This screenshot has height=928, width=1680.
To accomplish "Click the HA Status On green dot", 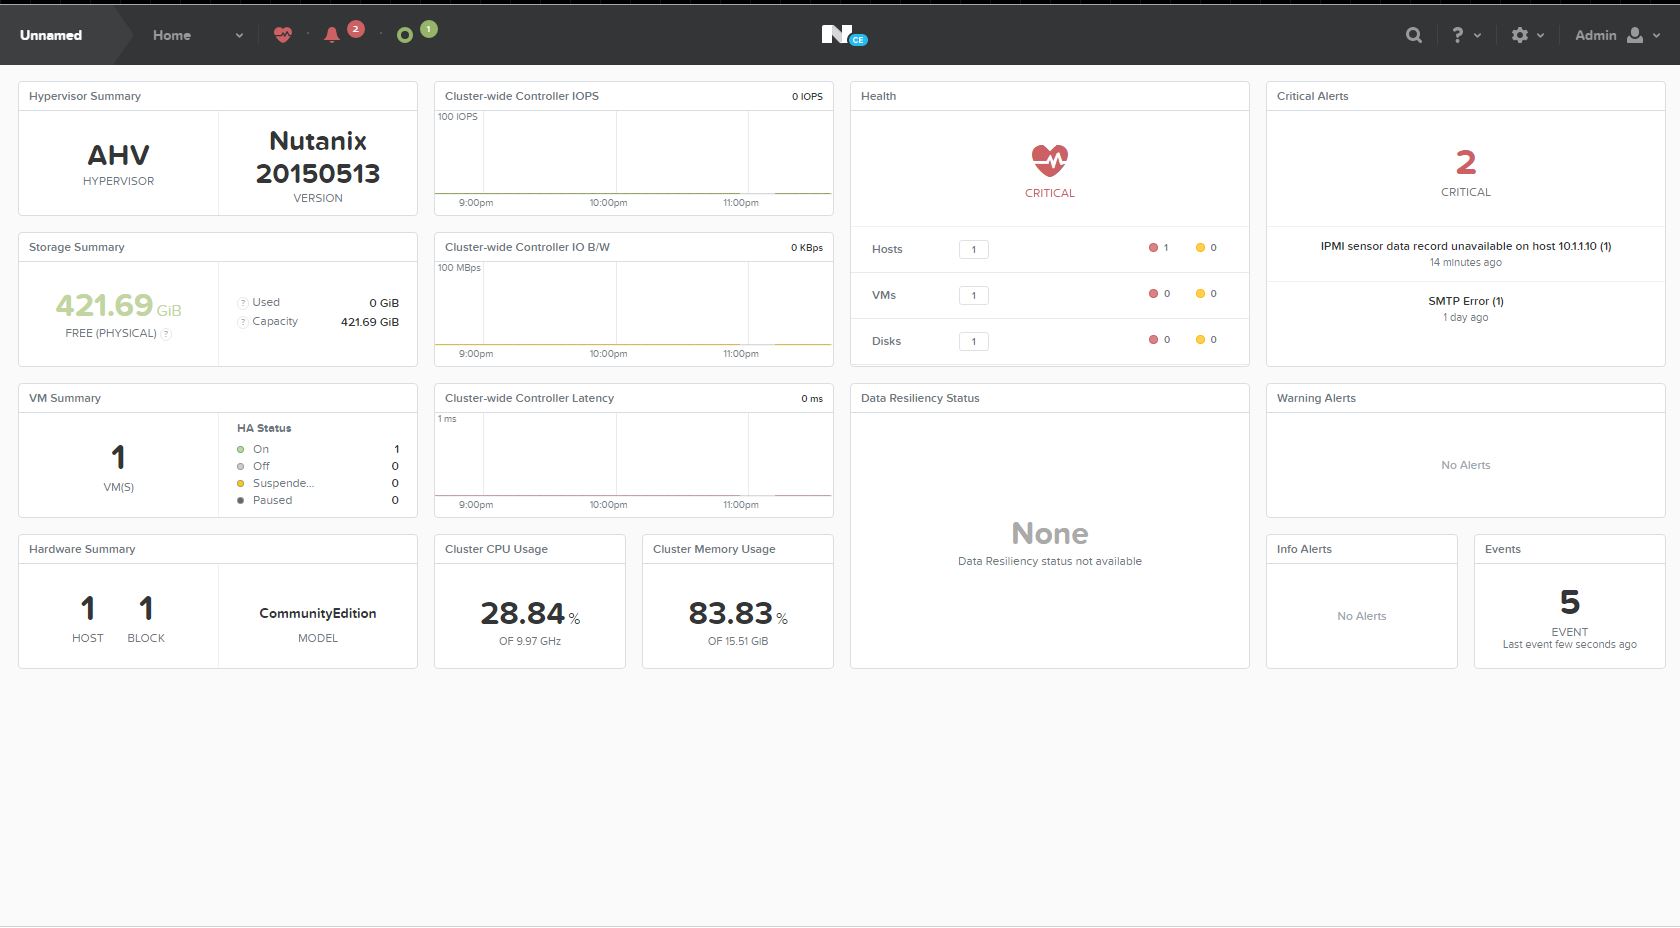I will tap(240, 449).
